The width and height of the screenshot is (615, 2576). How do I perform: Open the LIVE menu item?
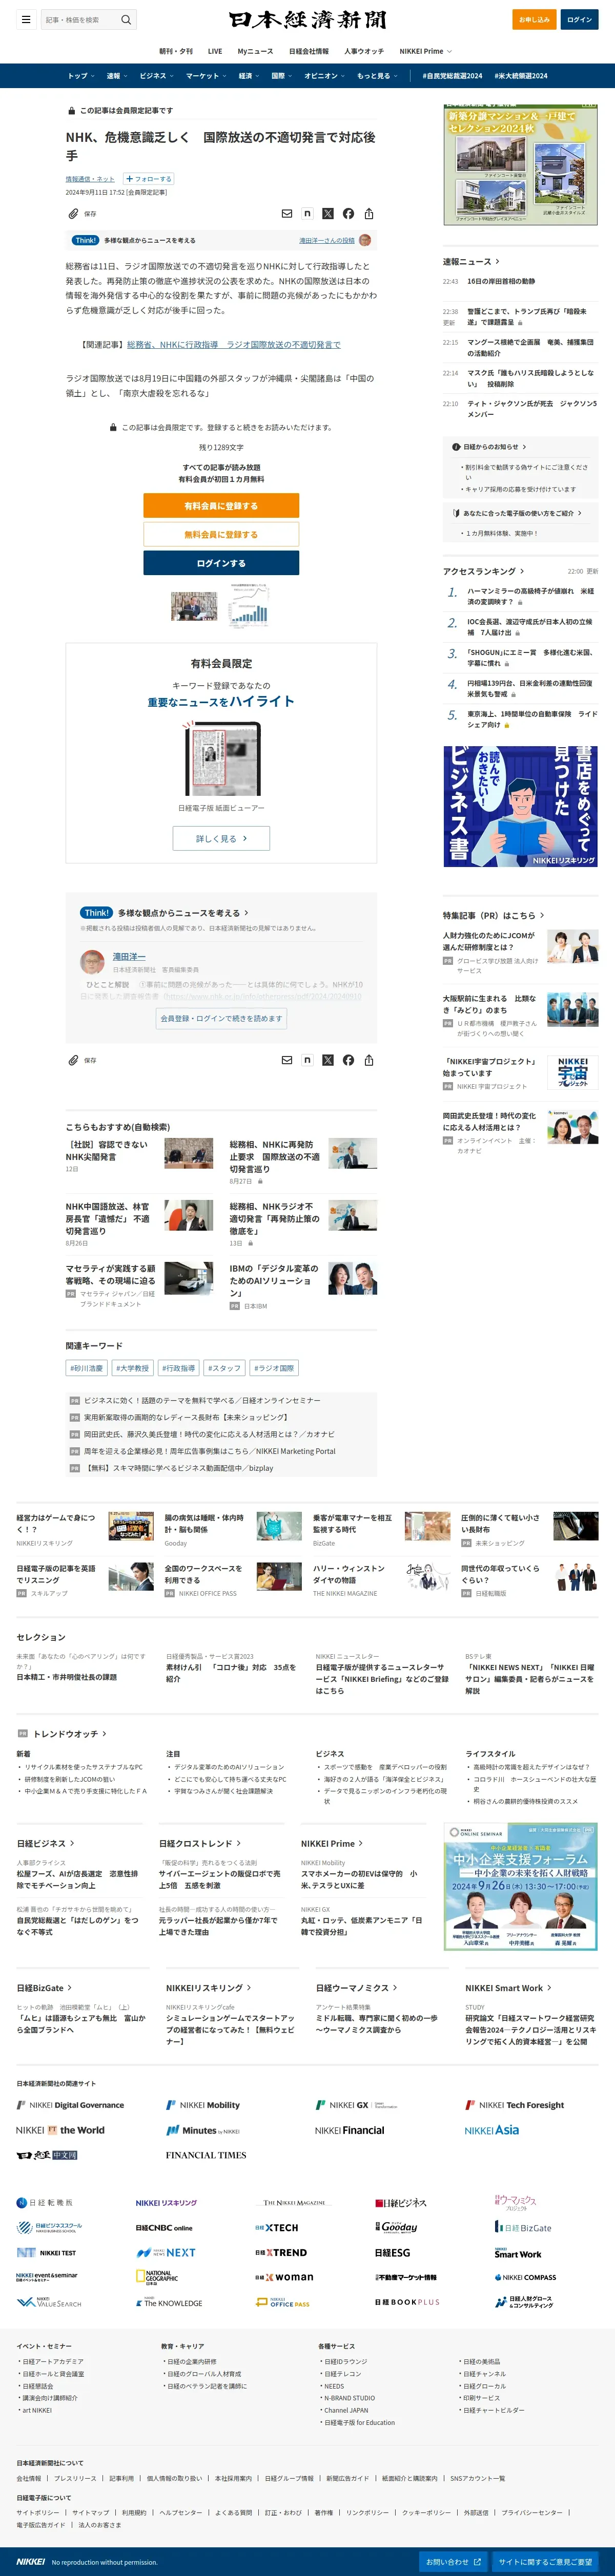click(x=215, y=51)
